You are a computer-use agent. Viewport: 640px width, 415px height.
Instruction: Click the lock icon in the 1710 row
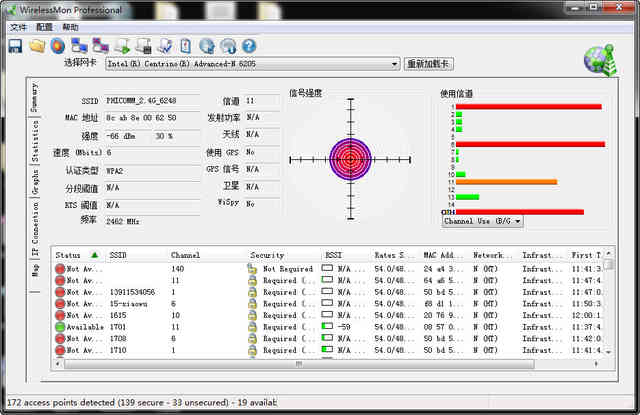coord(253,350)
